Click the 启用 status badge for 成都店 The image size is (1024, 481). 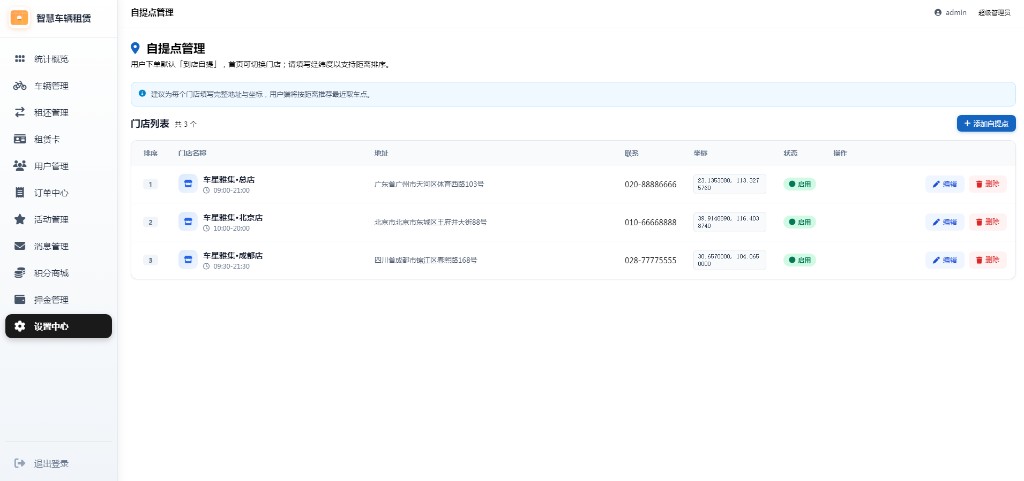pyautogui.click(x=799, y=260)
